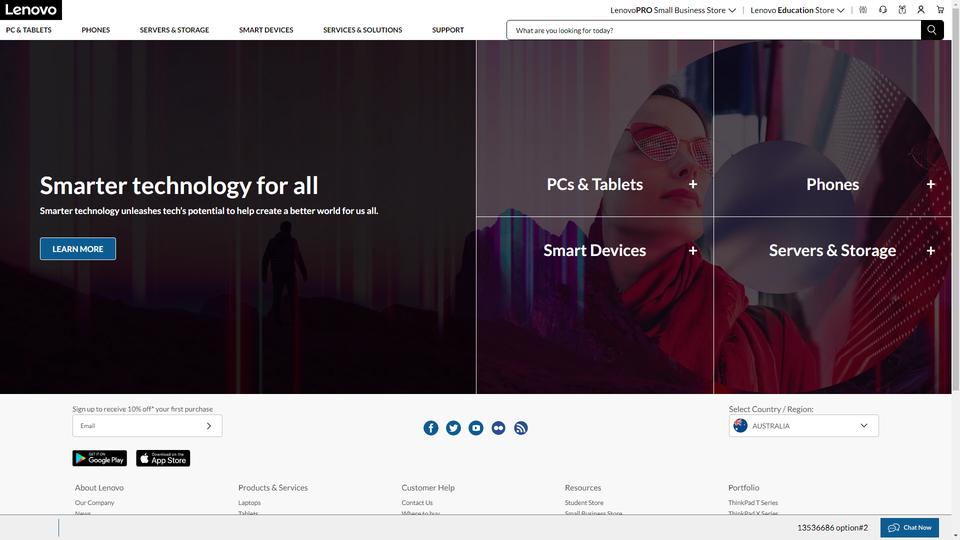Screen dimensions: 960x540
Task: Select the Servers & Storage hero tile
Action: [833, 305]
